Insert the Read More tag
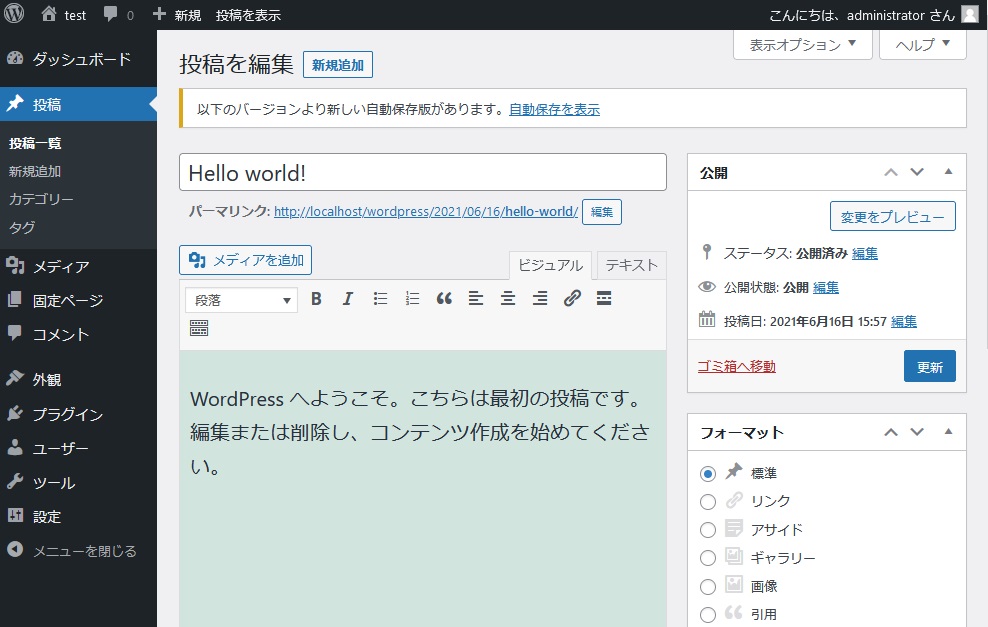Image resolution: width=988 pixels, height=627 pixels. 604,299
